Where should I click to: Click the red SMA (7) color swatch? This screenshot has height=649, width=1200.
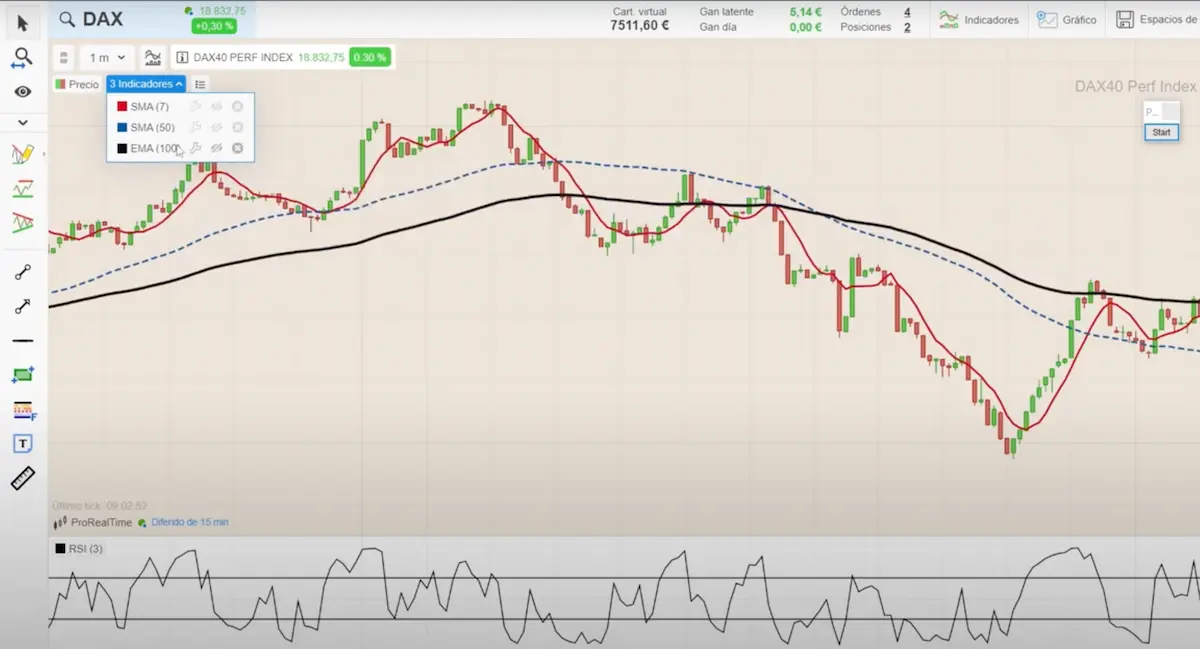point(122,107)
